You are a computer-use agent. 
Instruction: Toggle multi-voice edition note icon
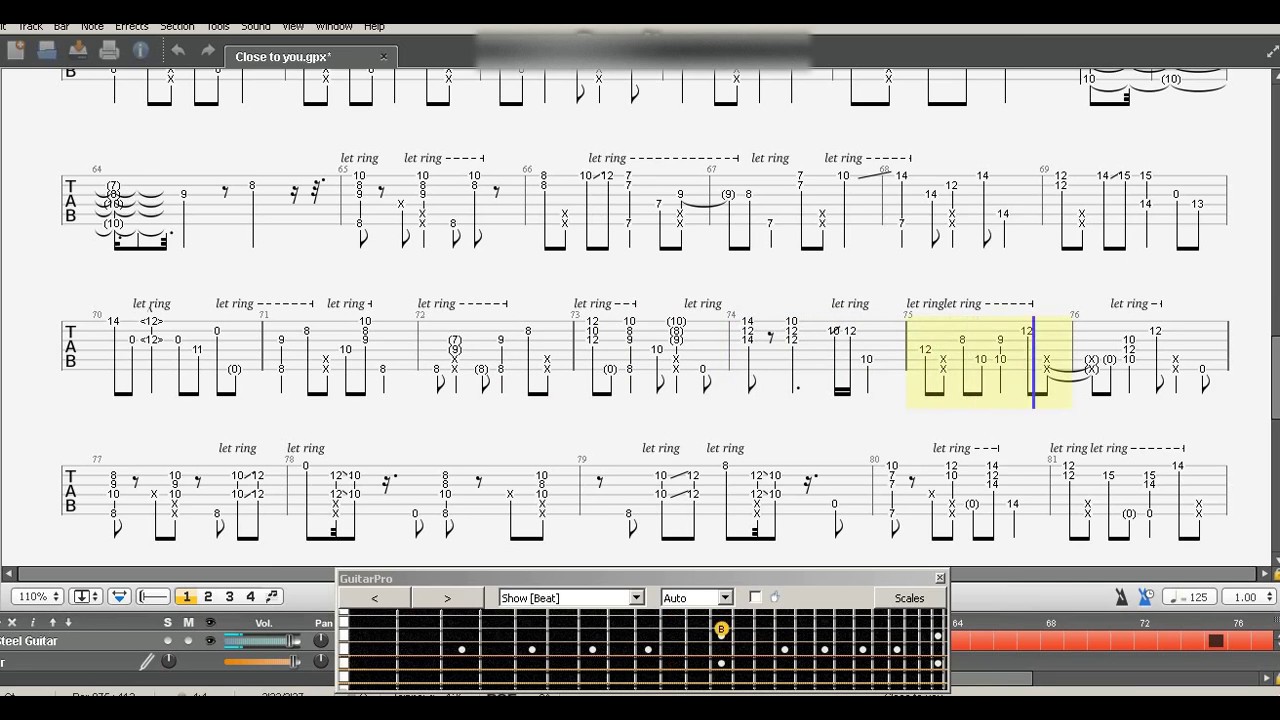pos(272,597)
